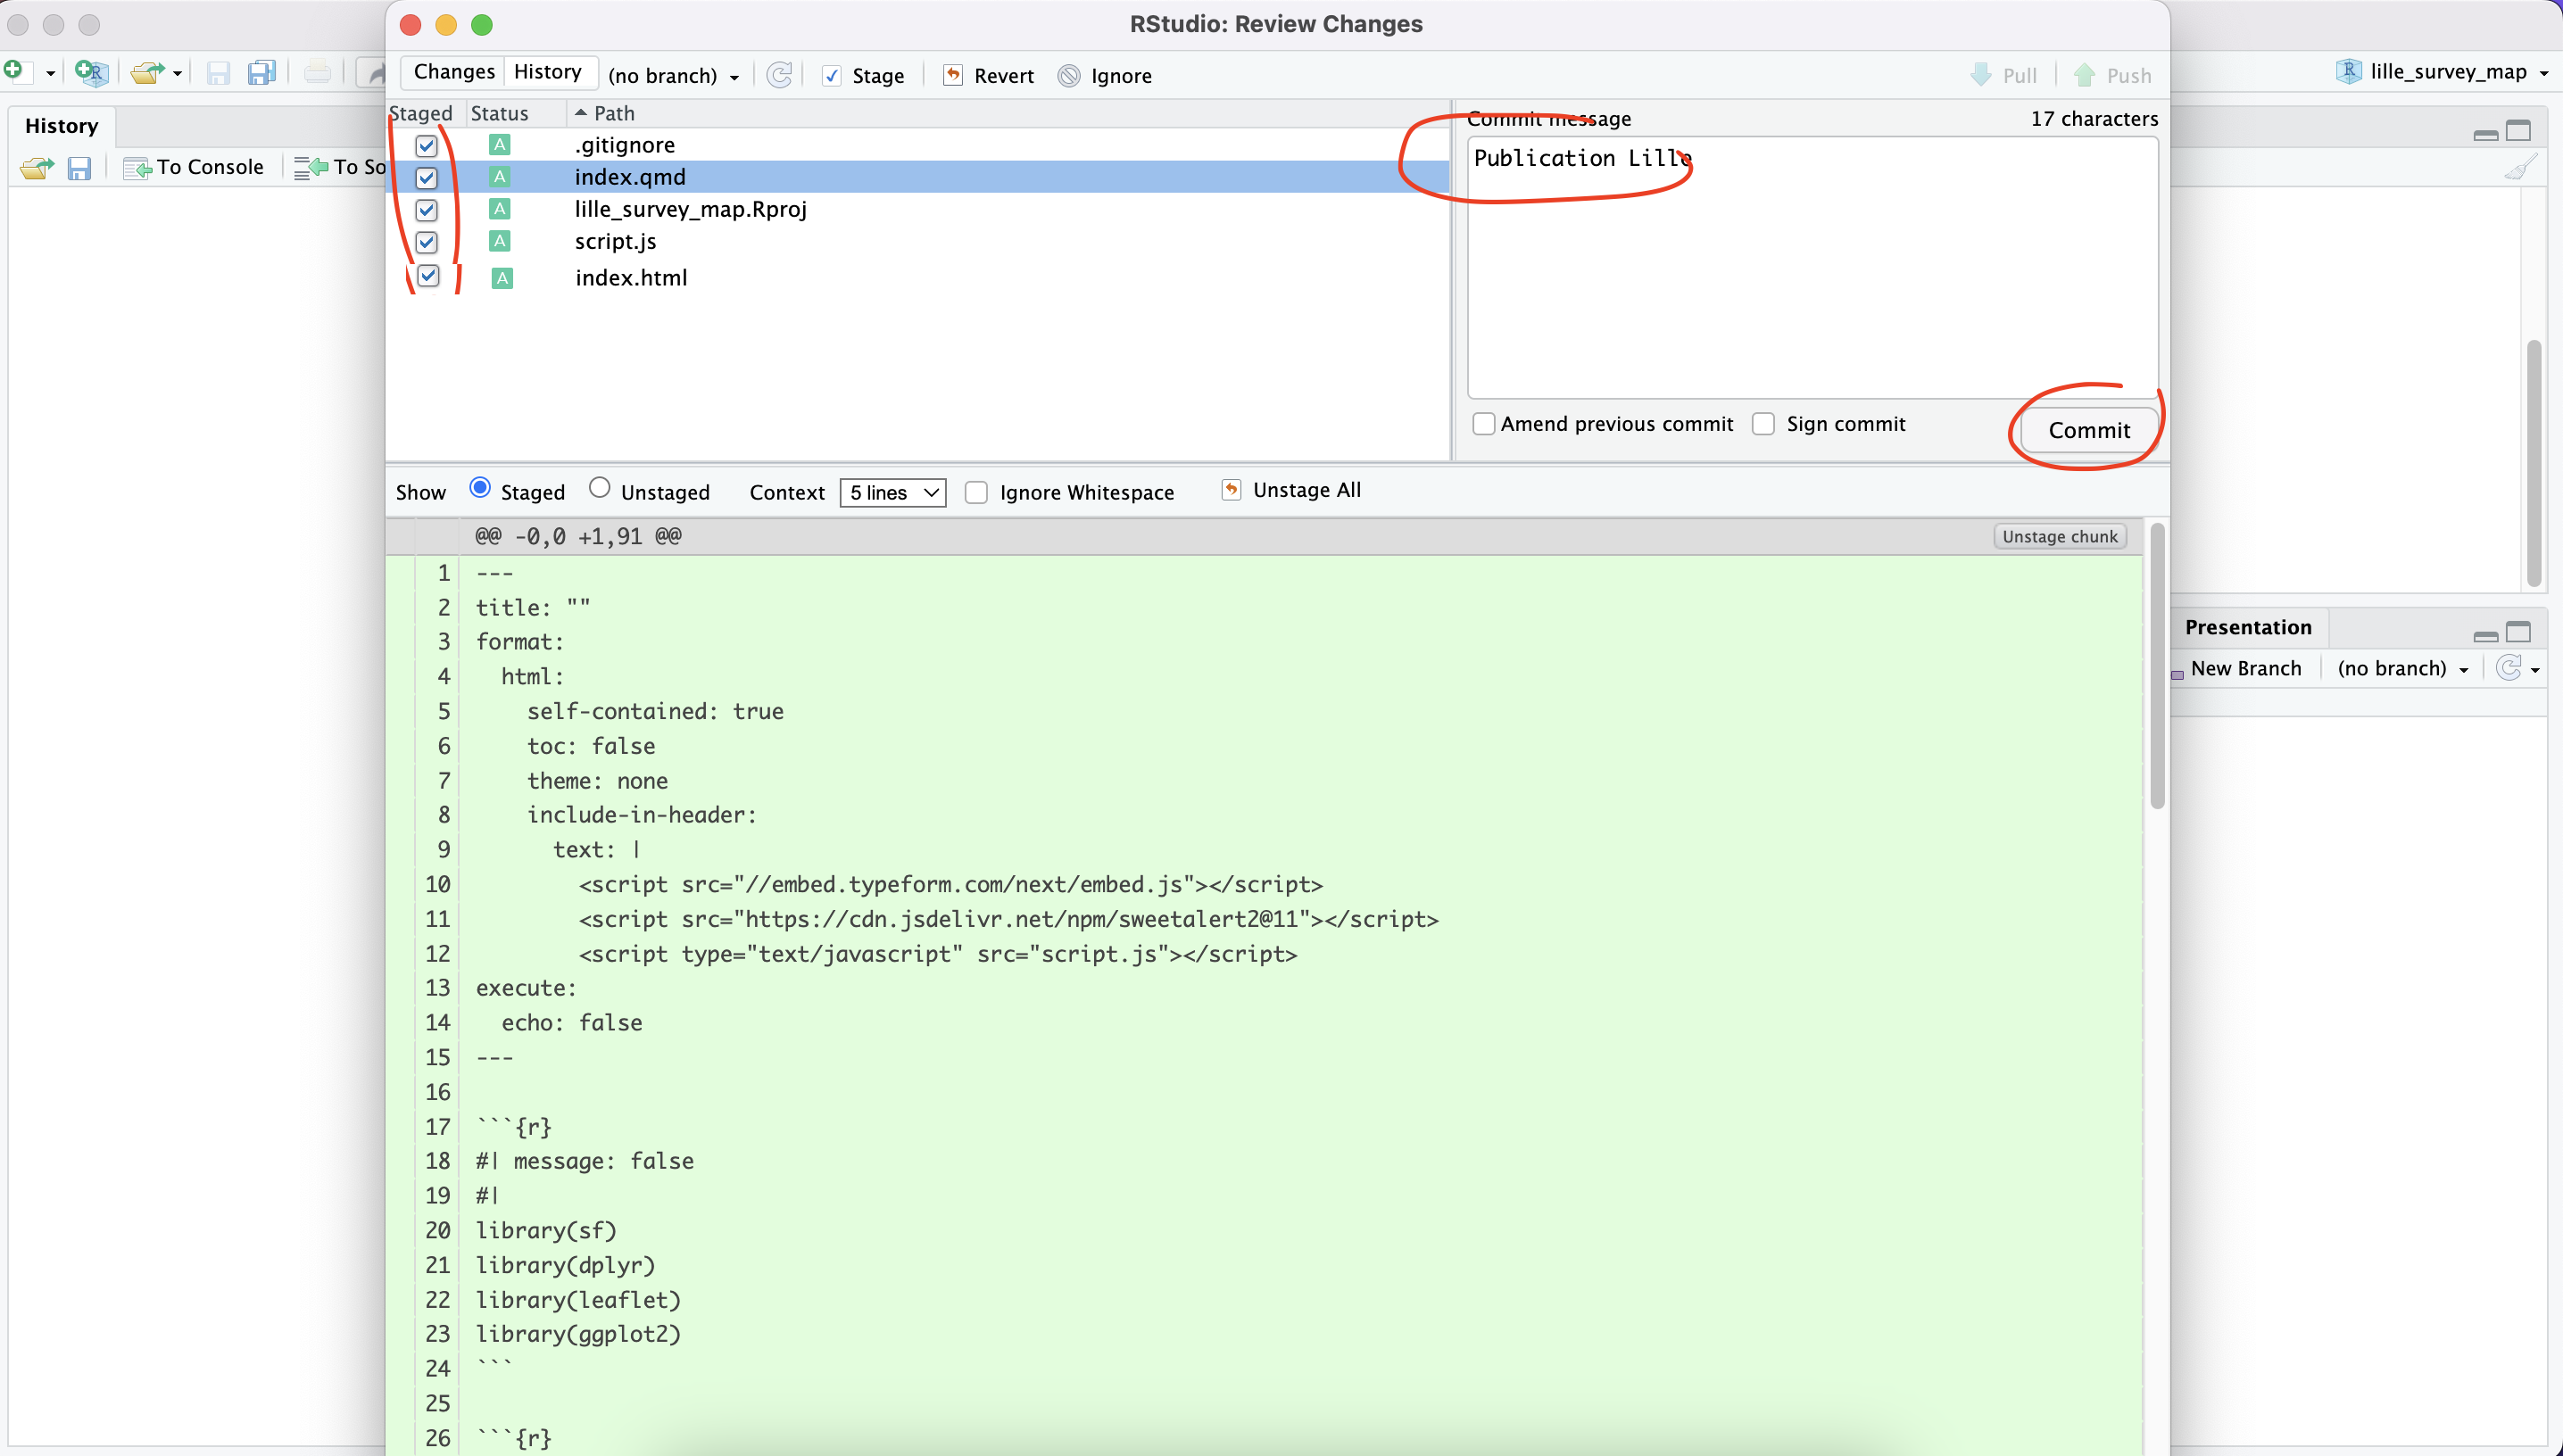Click Added status icon of script.js

(500, 241)
